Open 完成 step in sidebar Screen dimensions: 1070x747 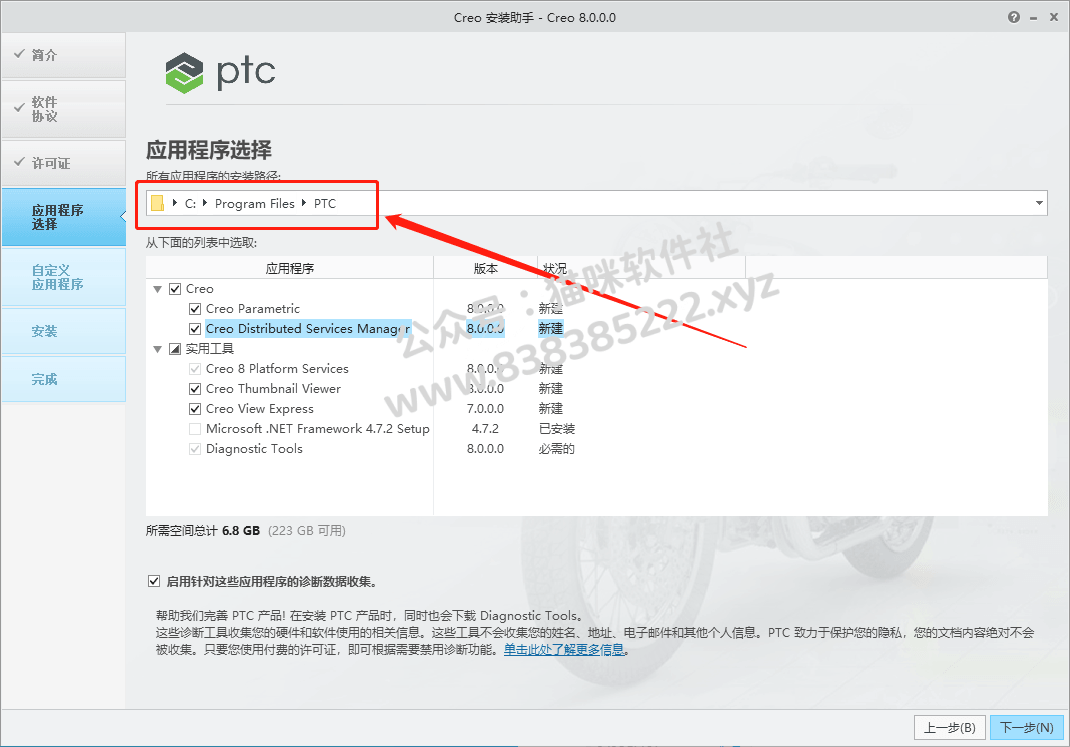click(x=63, y=379)
